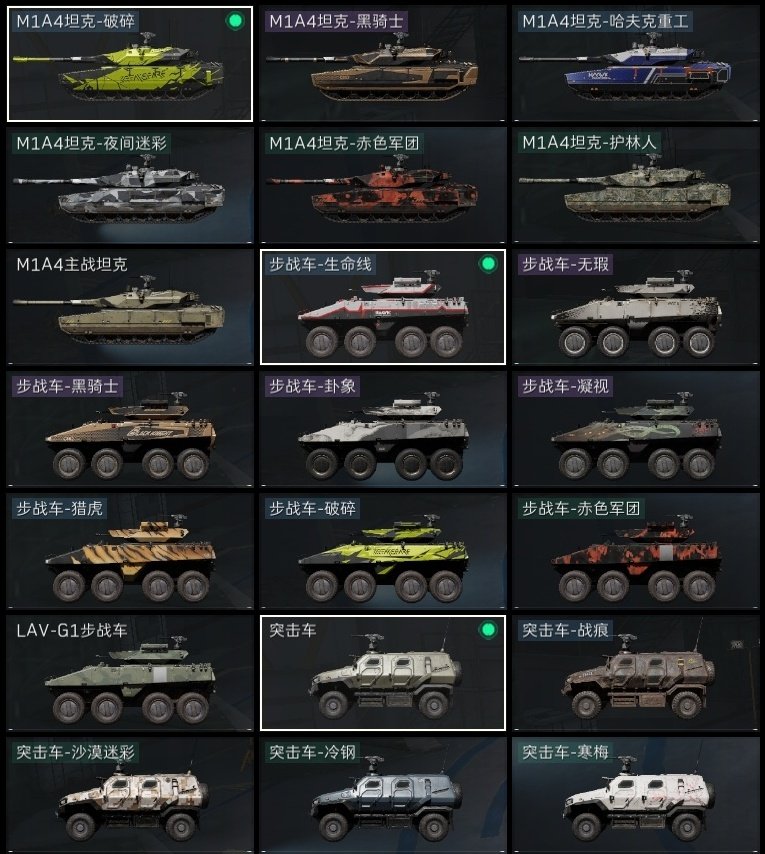Select the 突击车-寒梅 white assault vehicle
This screenshot has width=765, height=854.
click(x=635, y=795)
